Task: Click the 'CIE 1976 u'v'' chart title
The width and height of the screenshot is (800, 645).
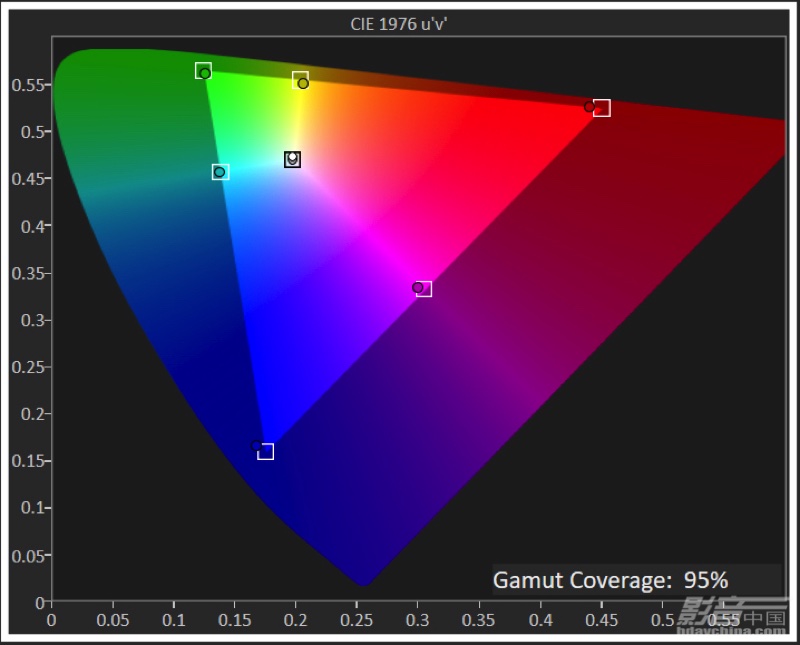Action: pyautogui.click(x=398, y=24)
